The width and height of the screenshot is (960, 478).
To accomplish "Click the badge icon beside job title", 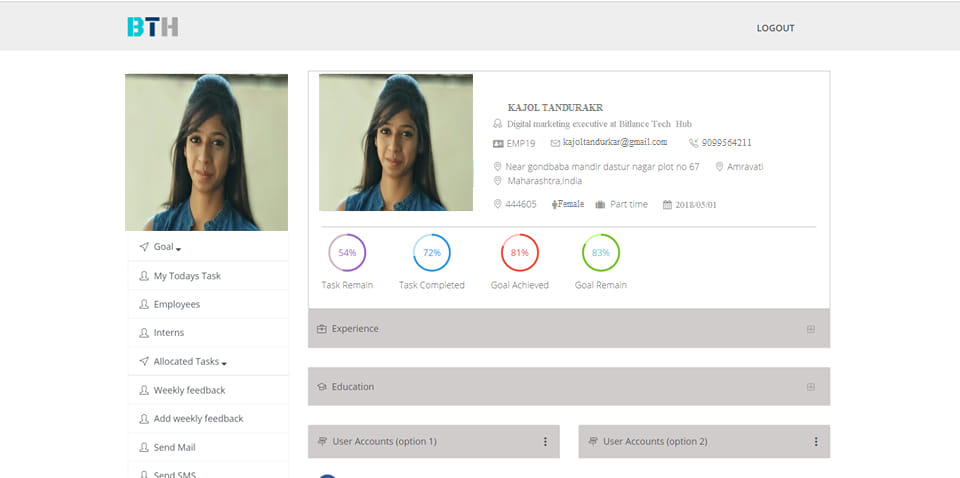I will tap(498, 124).
